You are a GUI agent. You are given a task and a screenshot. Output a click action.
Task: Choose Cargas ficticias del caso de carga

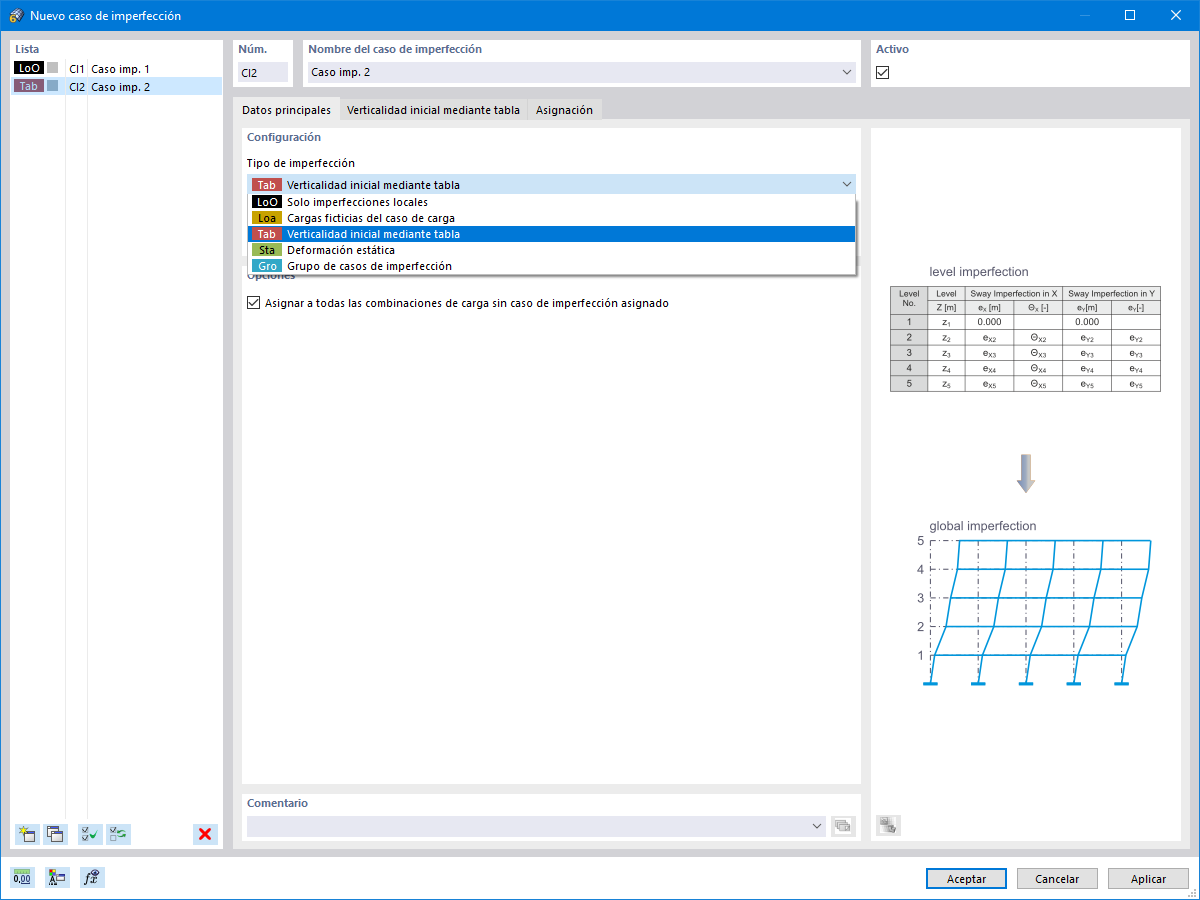point(552,218)
